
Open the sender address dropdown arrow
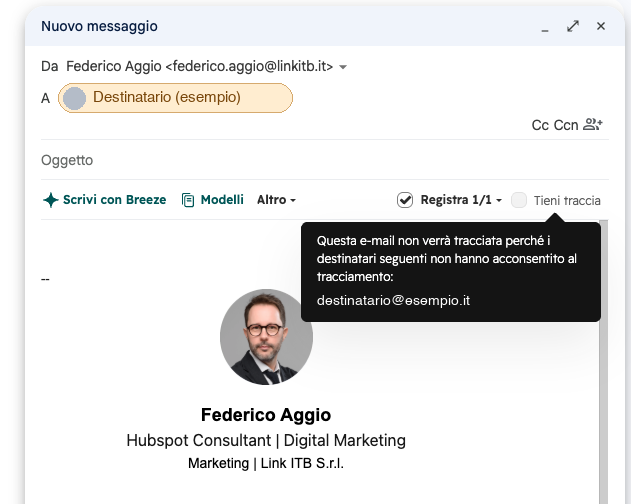pyautogui.click(x=343, y=67)
